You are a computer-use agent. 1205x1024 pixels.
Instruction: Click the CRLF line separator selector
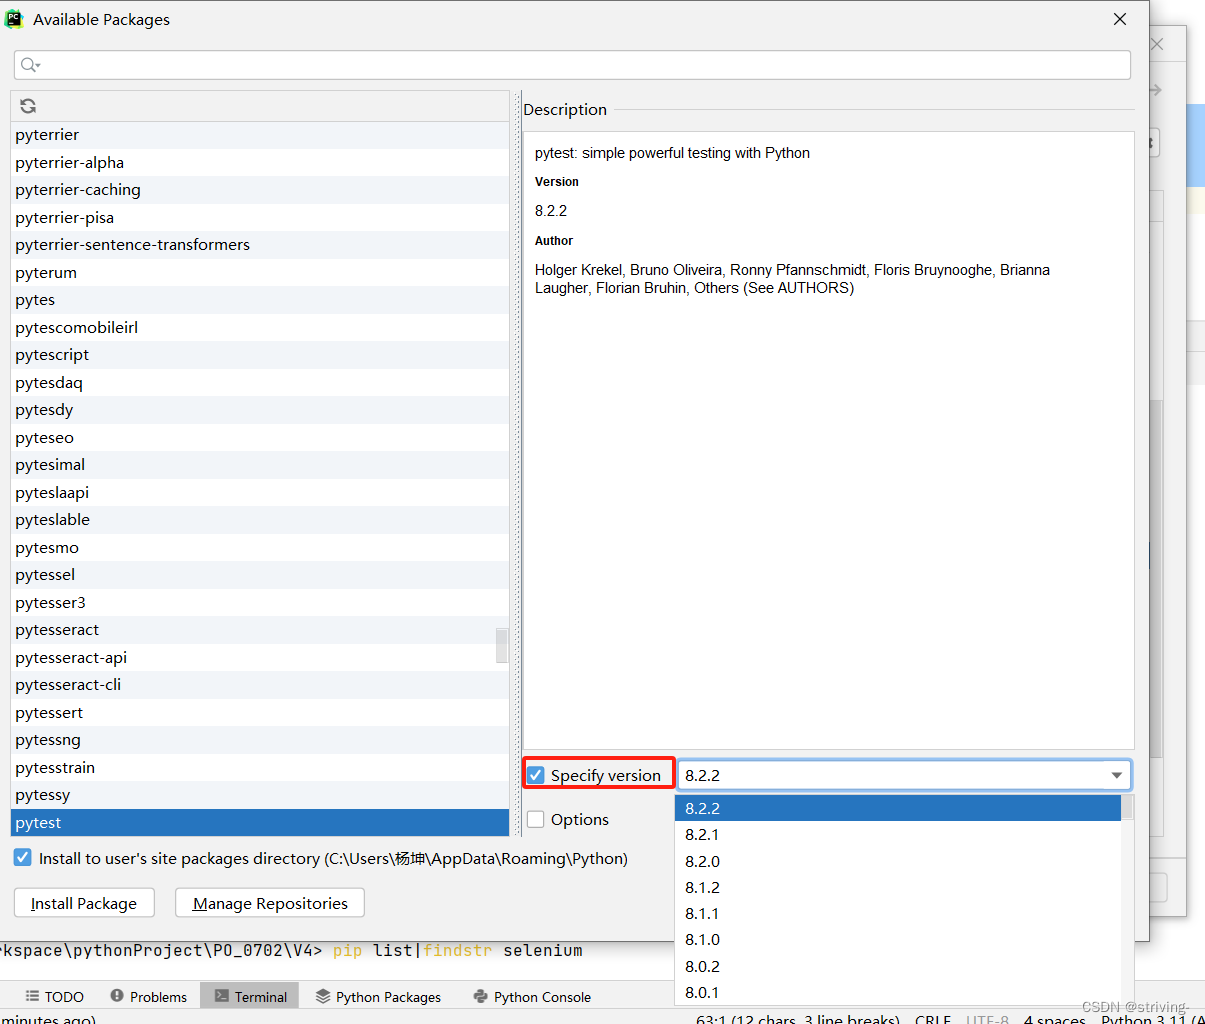pyautogui.click(x=933, y=1018)
